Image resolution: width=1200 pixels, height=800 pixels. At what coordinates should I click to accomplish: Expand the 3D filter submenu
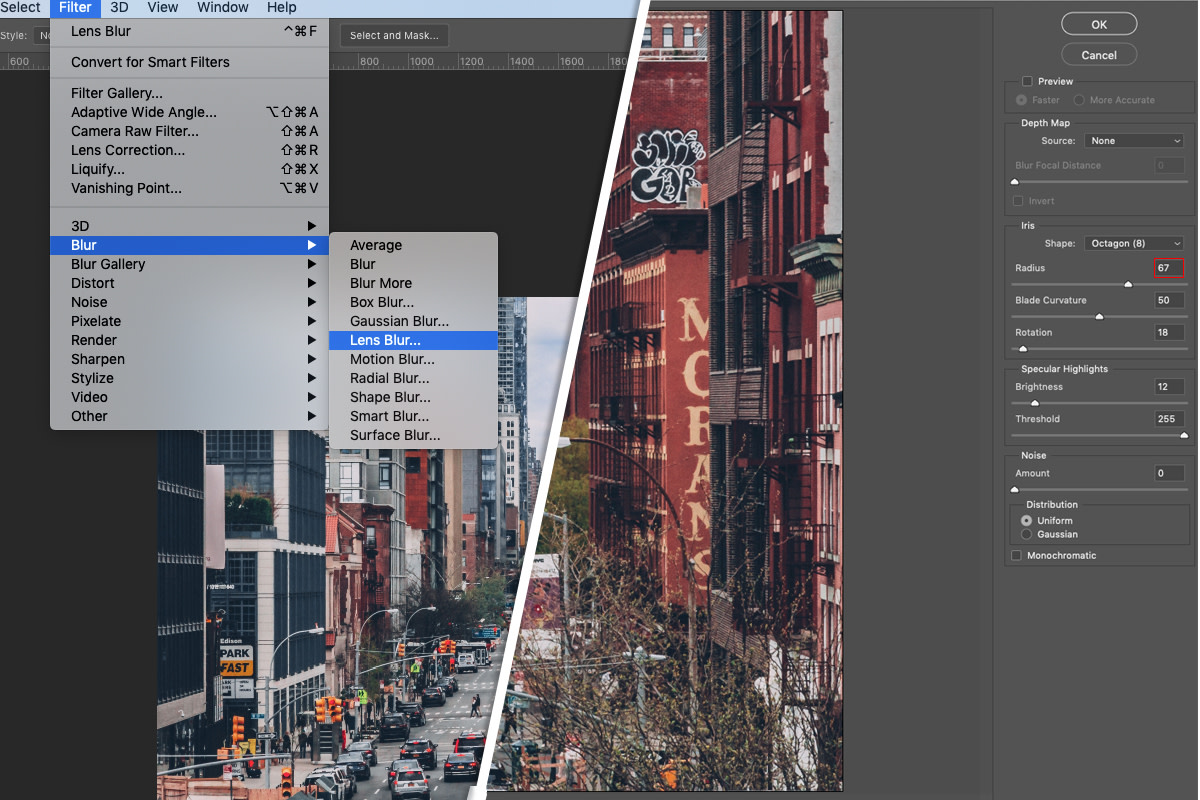pos(189,226)
